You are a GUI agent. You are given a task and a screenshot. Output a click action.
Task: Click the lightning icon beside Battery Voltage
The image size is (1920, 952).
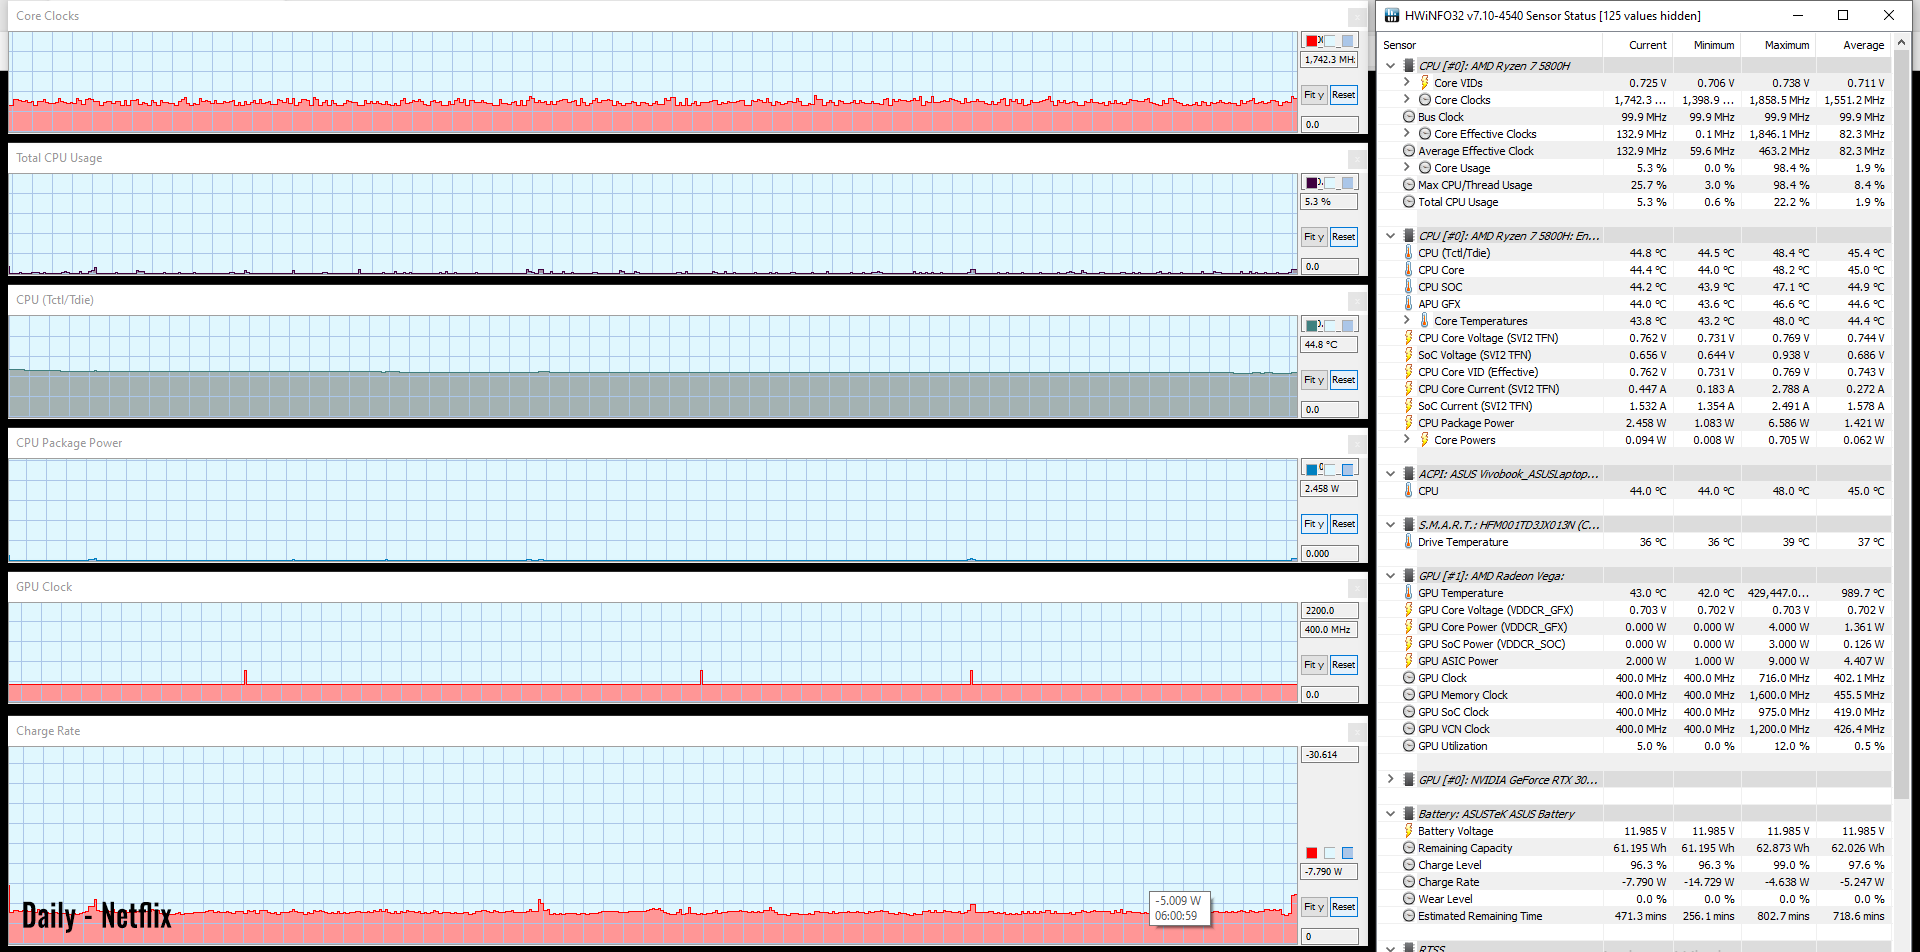point(1409,831)
